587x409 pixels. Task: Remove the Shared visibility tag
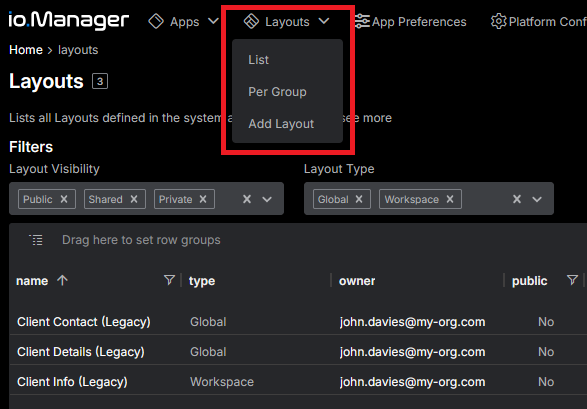tap(134, 199)
